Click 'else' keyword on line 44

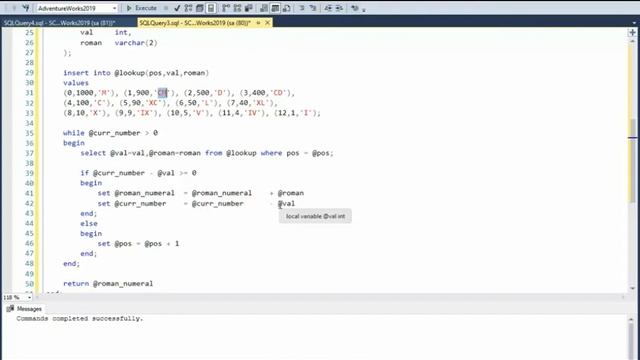(x=89, y=223)
